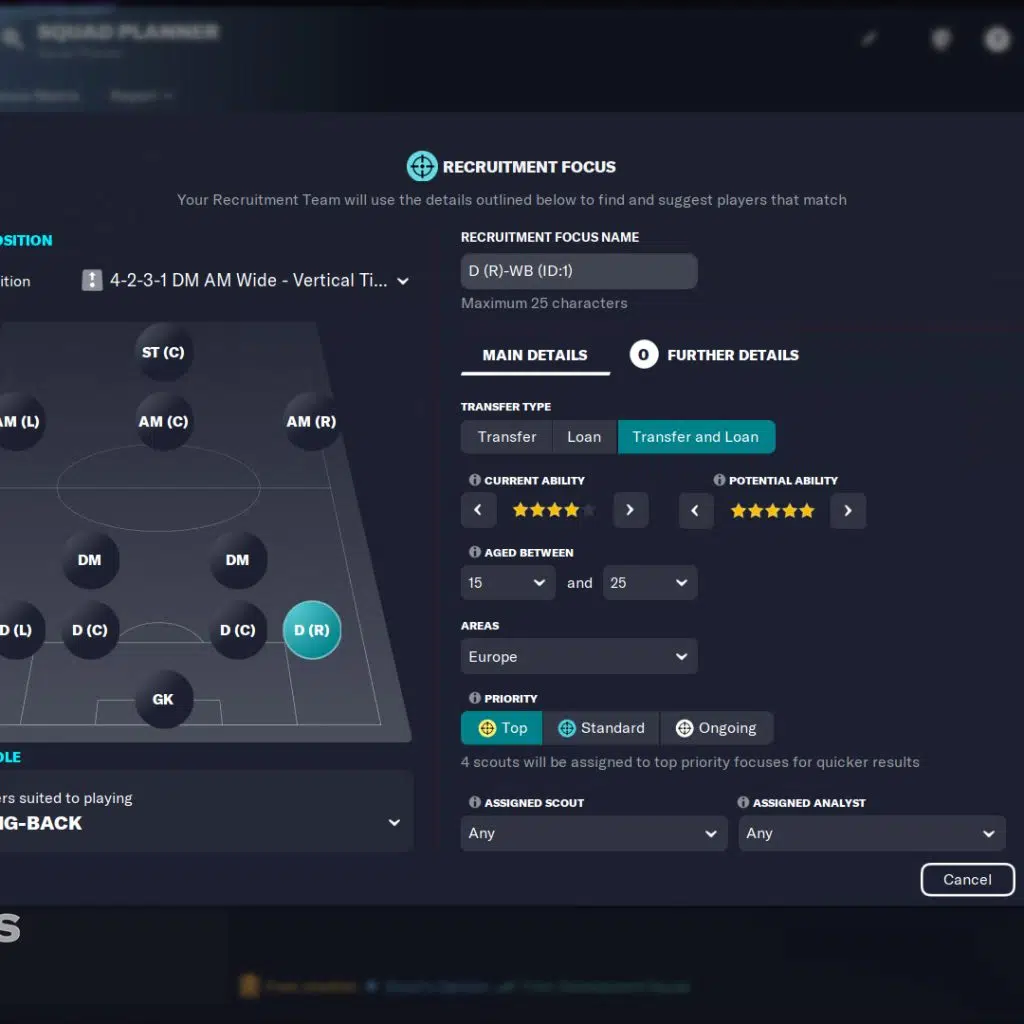Open the Assigned Scout dropdown

(593, 833)
